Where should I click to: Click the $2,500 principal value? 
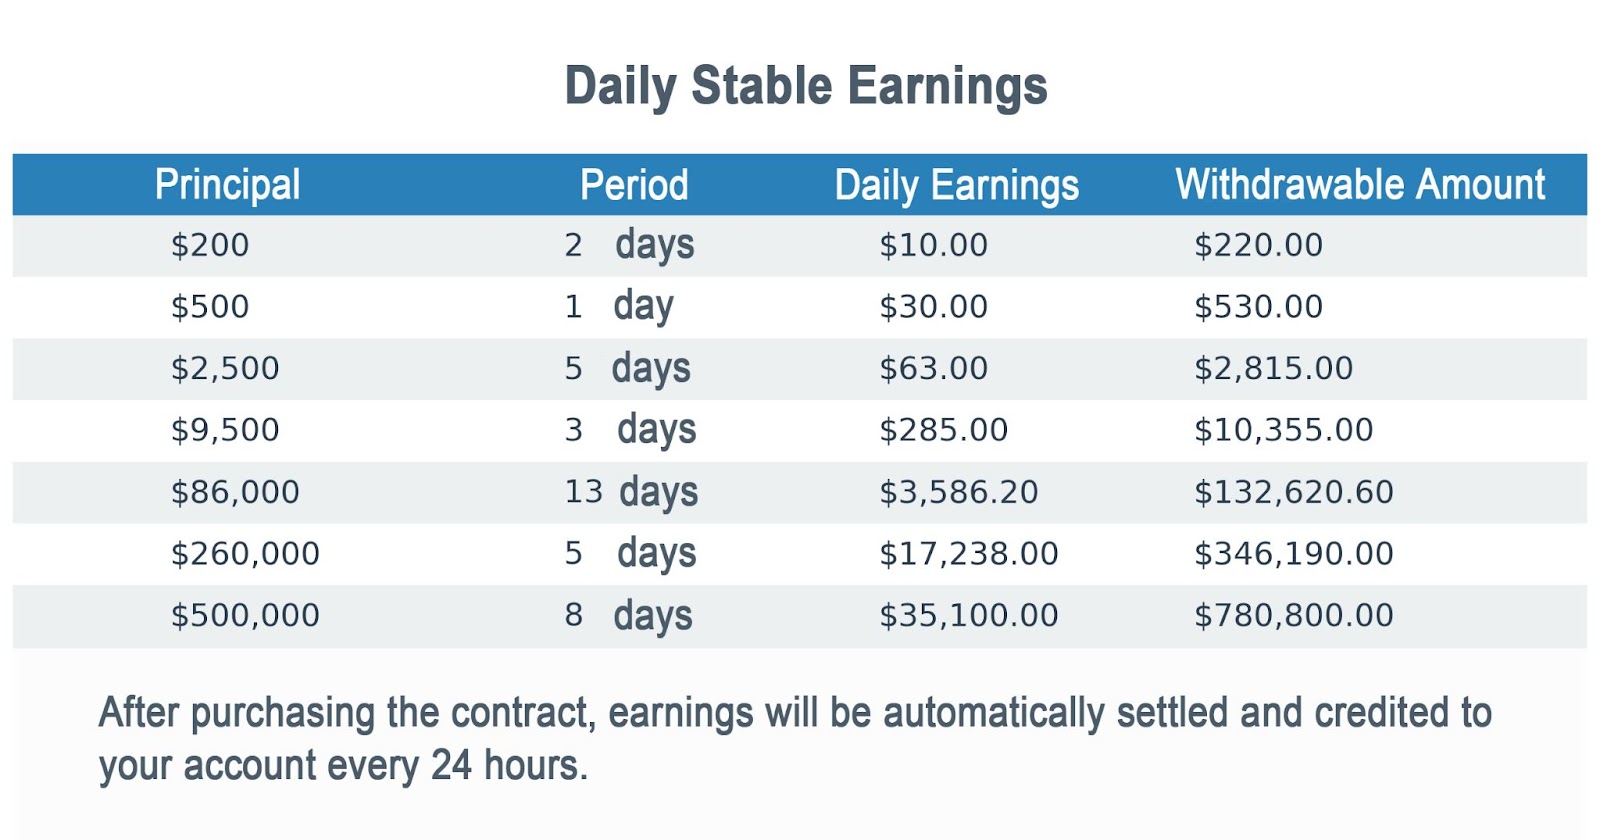coord(225,369)
